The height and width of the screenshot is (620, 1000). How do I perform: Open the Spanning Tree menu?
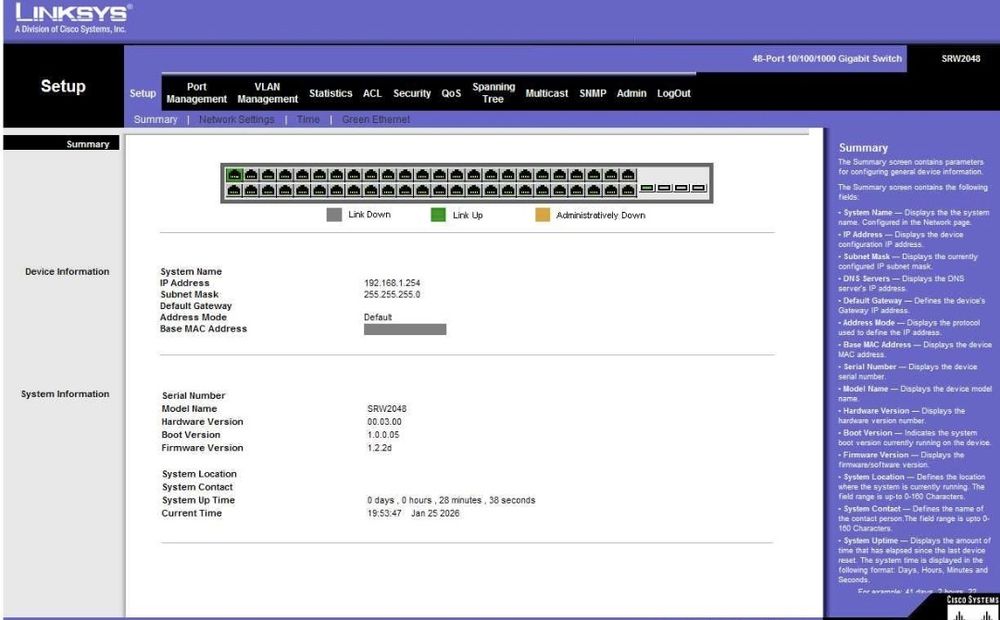(x=494, y=93)
